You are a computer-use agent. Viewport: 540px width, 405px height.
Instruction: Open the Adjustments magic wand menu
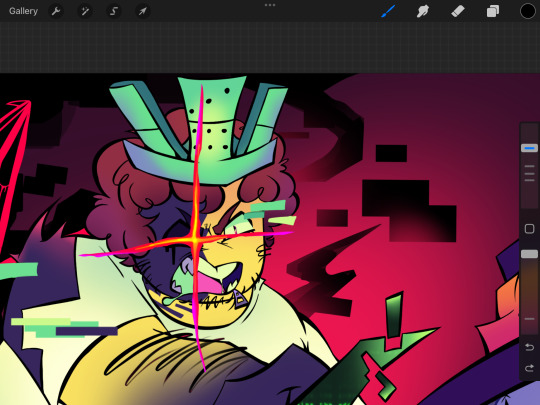coord(85,11)
